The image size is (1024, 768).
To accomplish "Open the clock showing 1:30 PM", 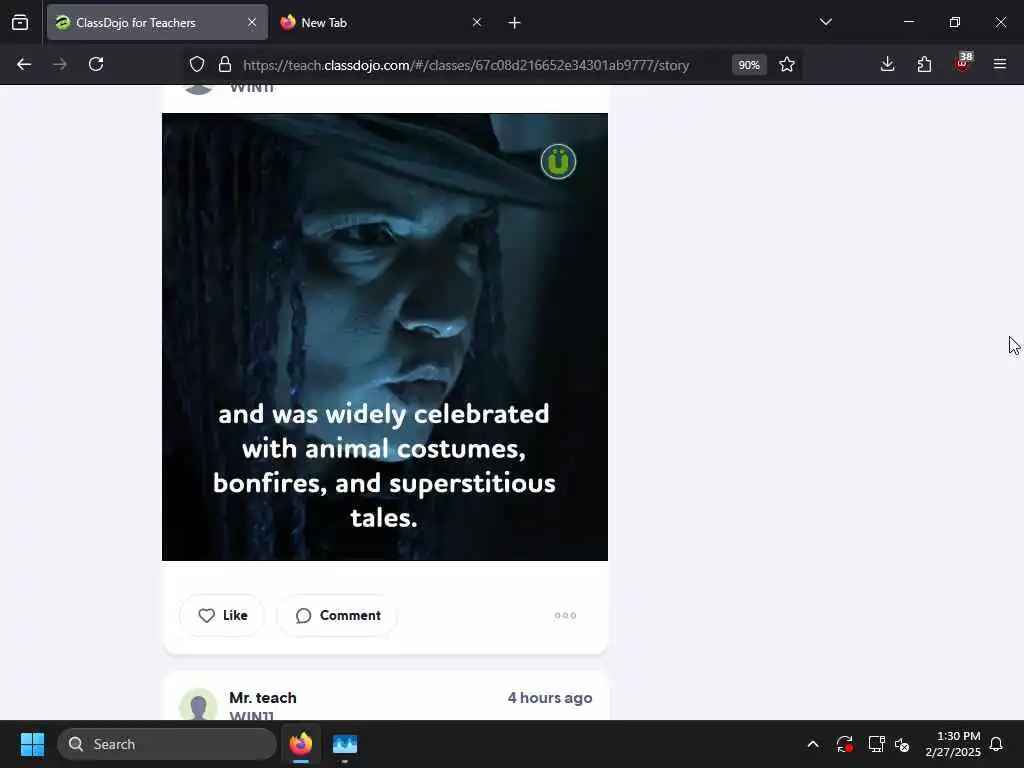I will (953, 744).
